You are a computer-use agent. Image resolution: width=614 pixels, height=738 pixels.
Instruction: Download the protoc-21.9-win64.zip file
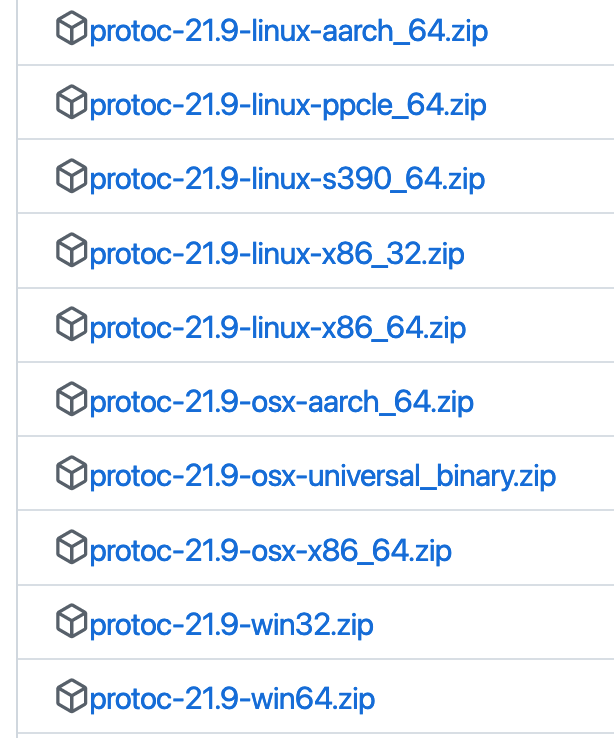232,698
